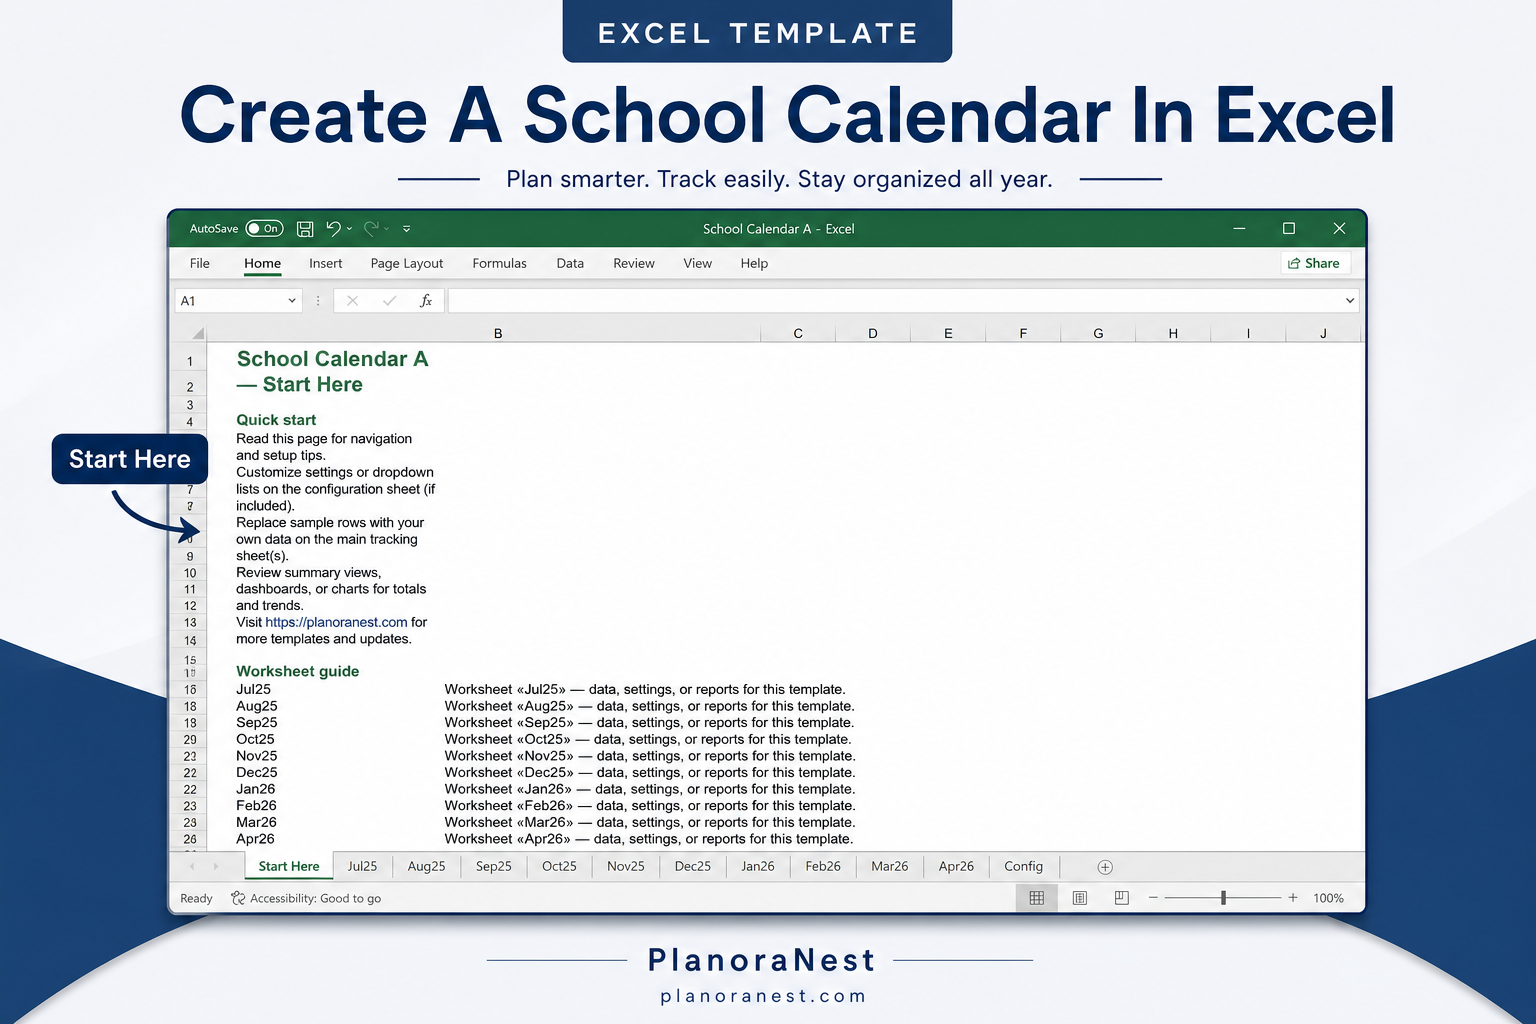This screenshot has width=1536, height=1024.
Task: Open Customize Quick Access Toolbar dropdown
Action: coord(406,229)
